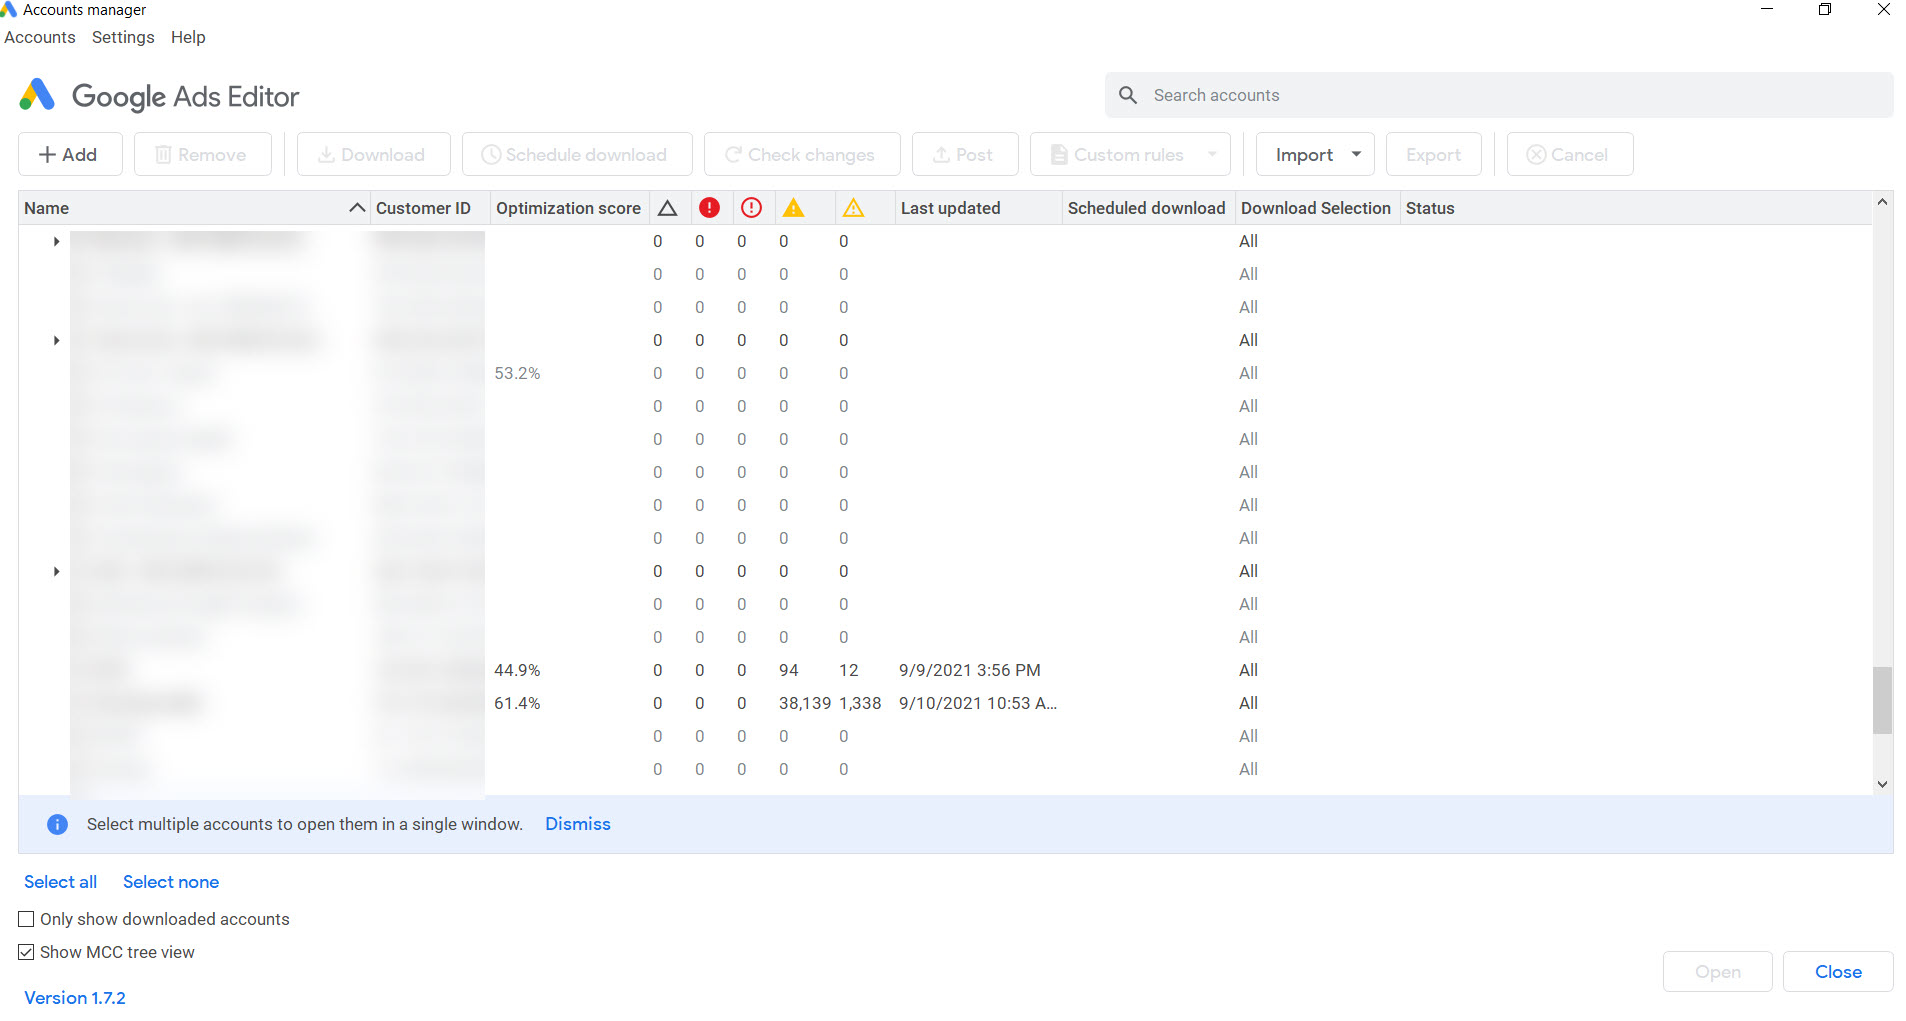The width and height of the screenshot is (1906, 1021).
Task: Click the Check changes refresh icon
Action: (x=734, y=154)
